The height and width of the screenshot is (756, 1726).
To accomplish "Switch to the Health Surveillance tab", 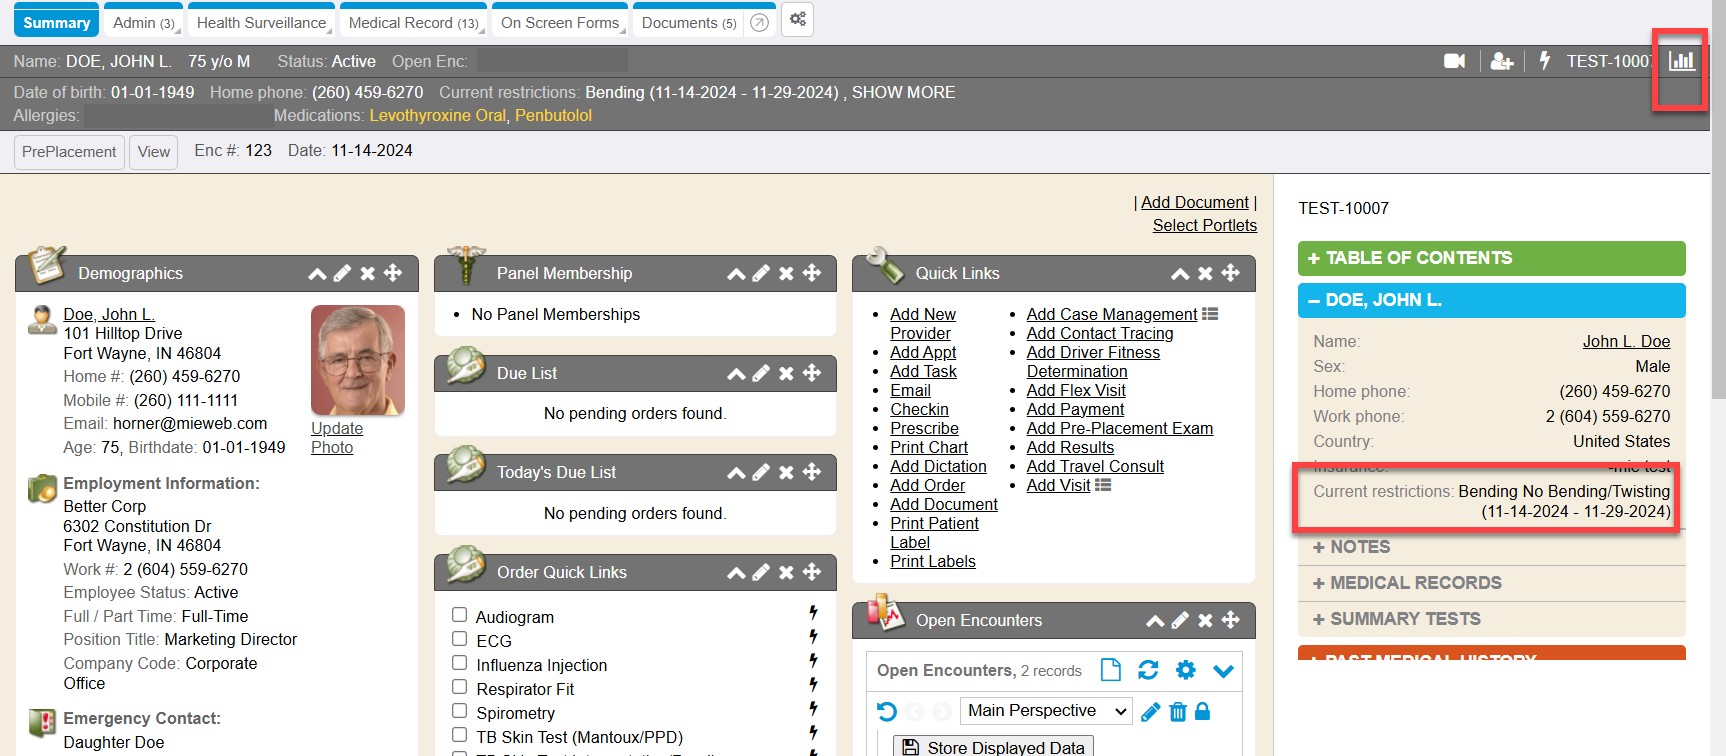I will pyautogui.click(x=261, y=22).
